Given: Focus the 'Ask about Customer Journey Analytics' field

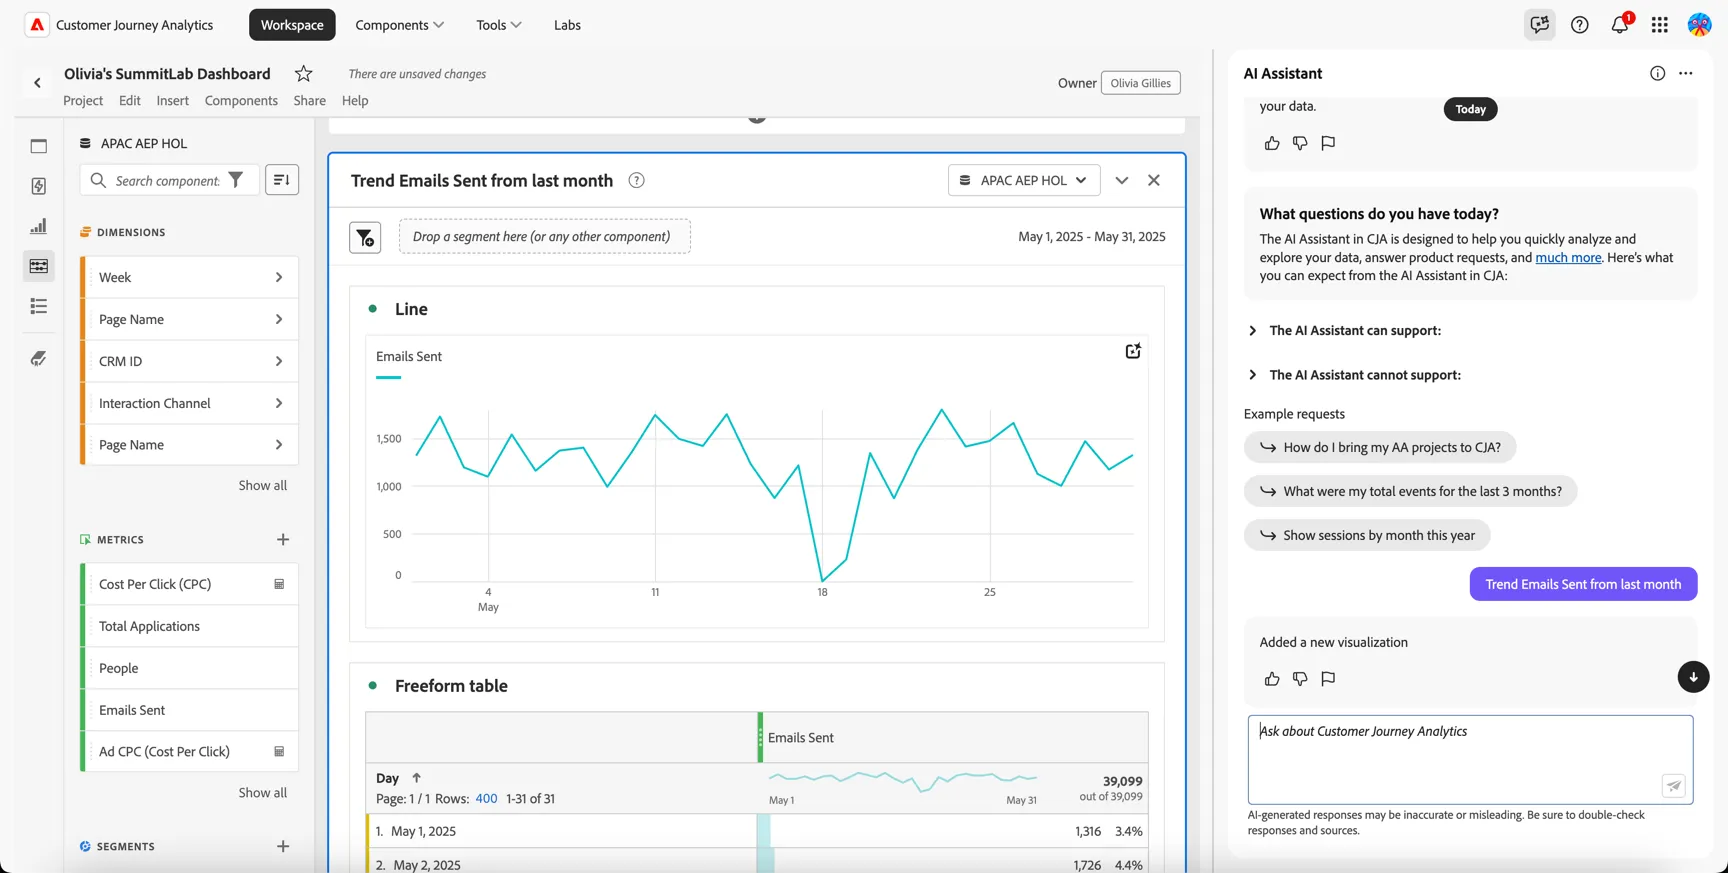Looking at the screenshot, I should point(1470,760).
